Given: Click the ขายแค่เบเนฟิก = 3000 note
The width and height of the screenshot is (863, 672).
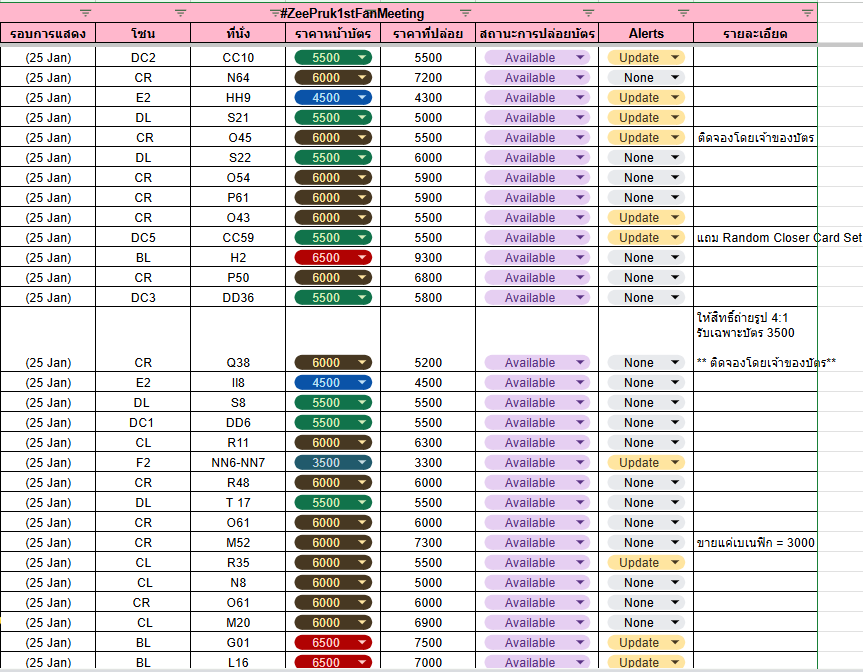Looking at the screenshot, I should (x=755, y=543).
